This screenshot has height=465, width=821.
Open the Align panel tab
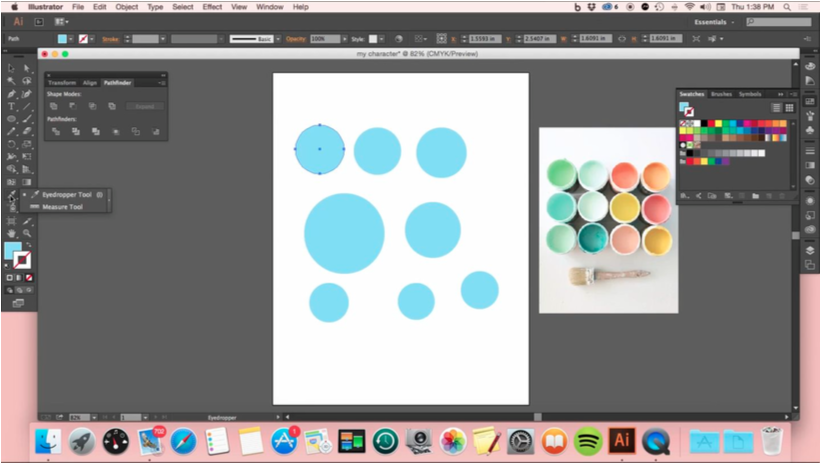[90, 83]
